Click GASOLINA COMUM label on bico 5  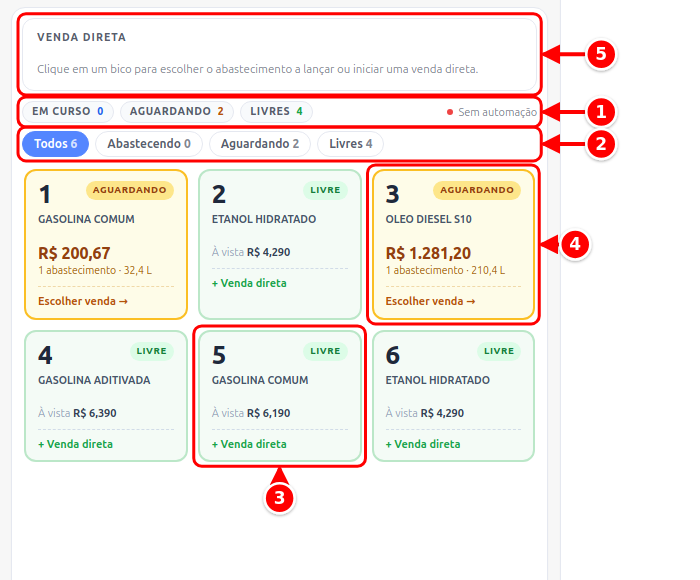pos(260,380)
